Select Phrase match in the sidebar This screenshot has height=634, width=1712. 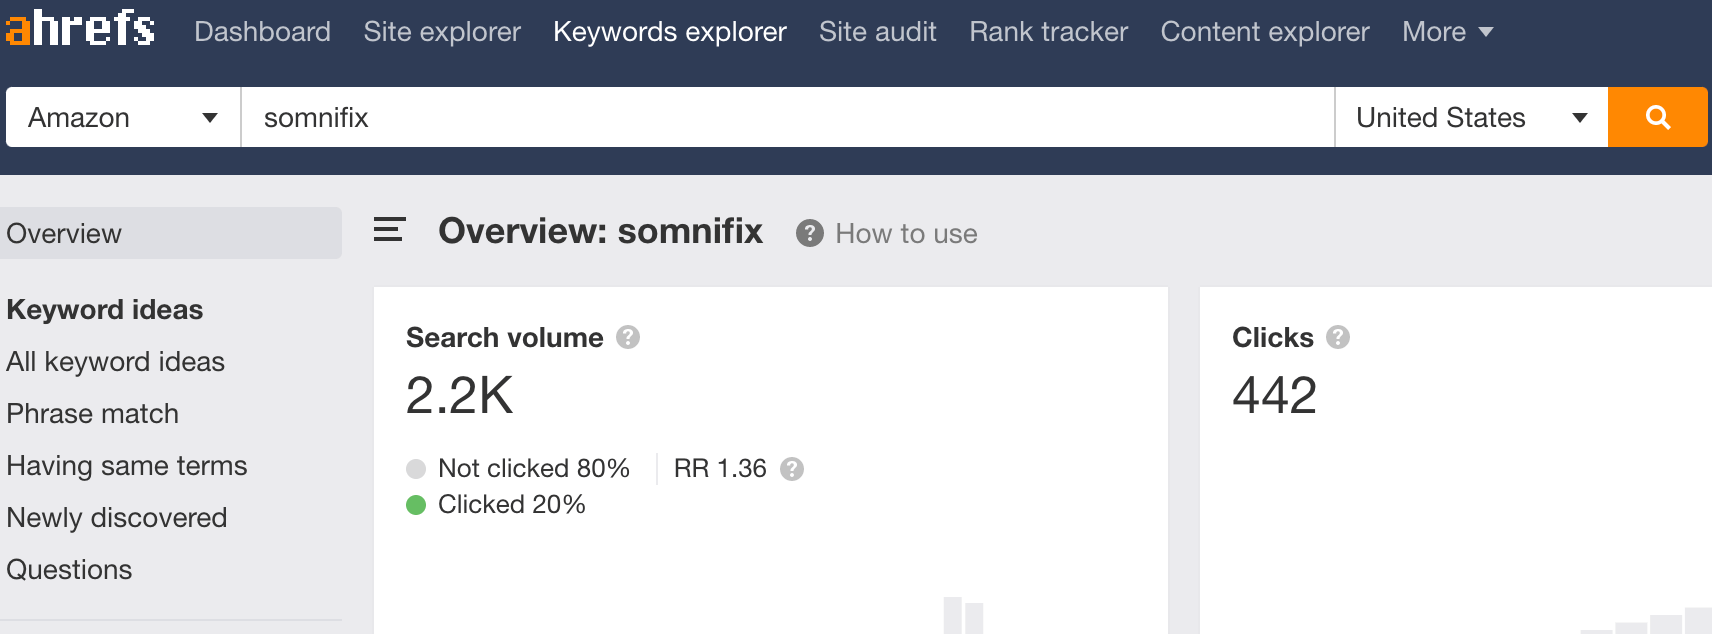[92, 413]
